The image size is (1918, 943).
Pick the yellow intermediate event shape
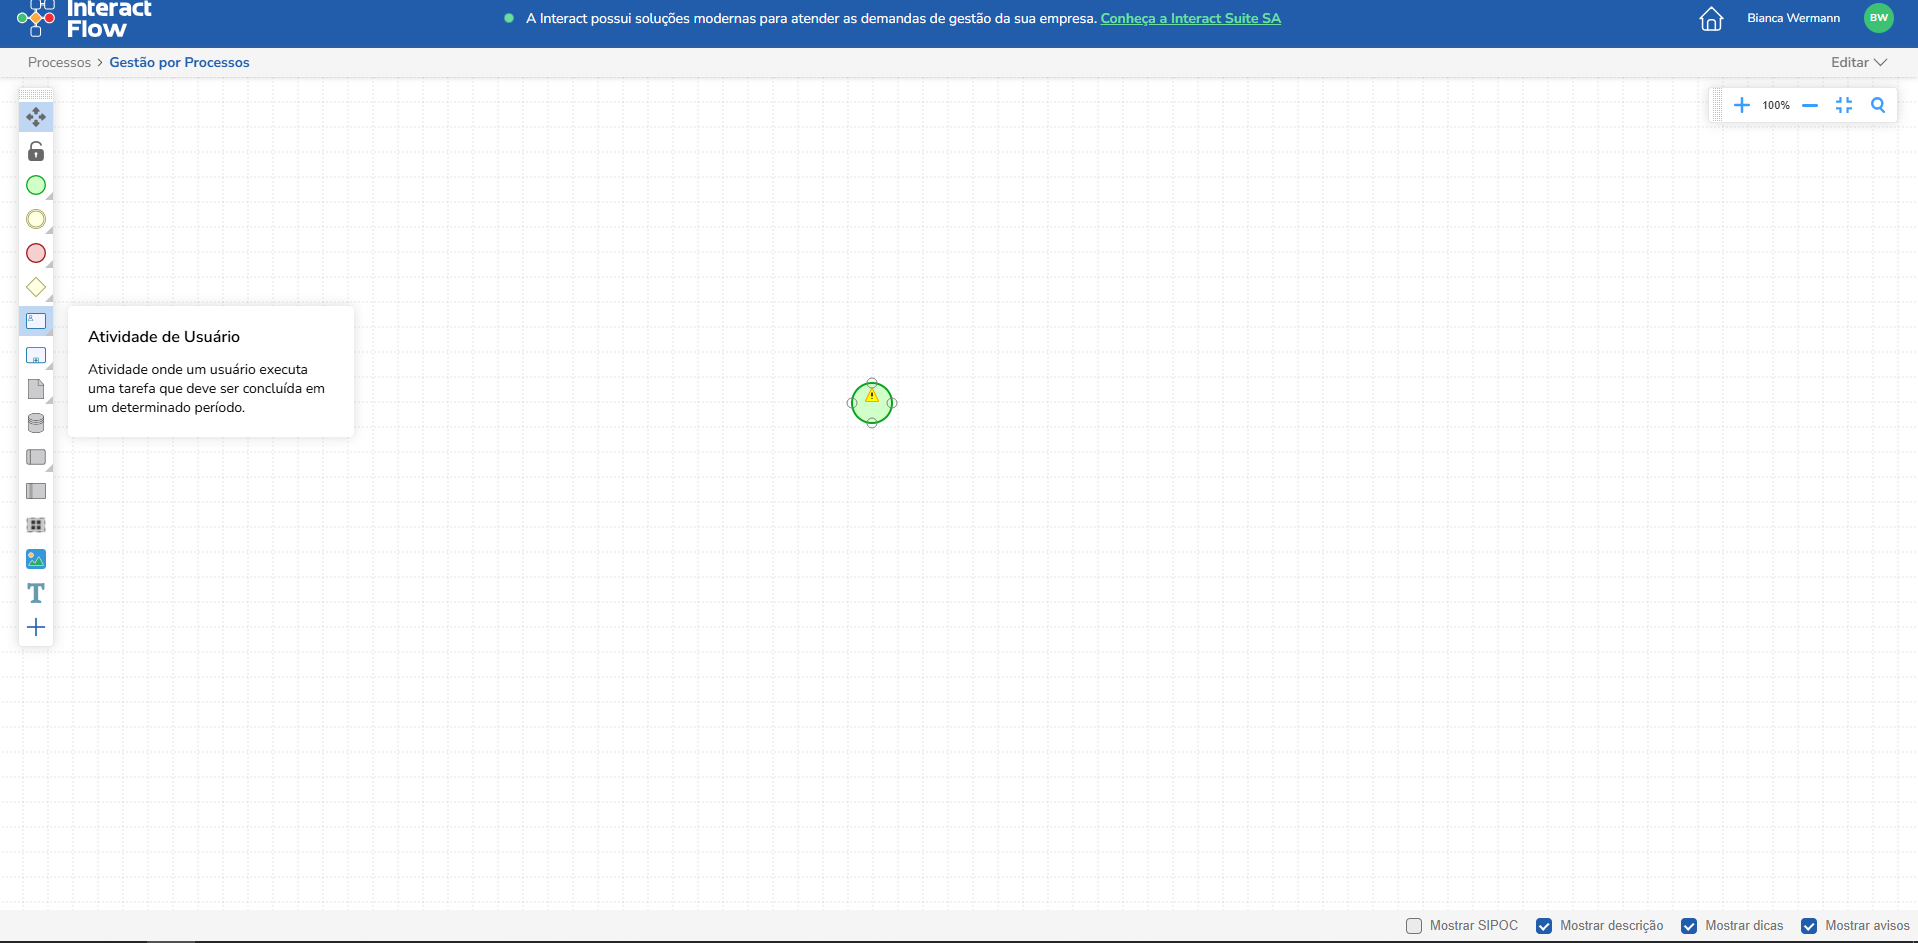pyautogui.click(x=36, y=219)
